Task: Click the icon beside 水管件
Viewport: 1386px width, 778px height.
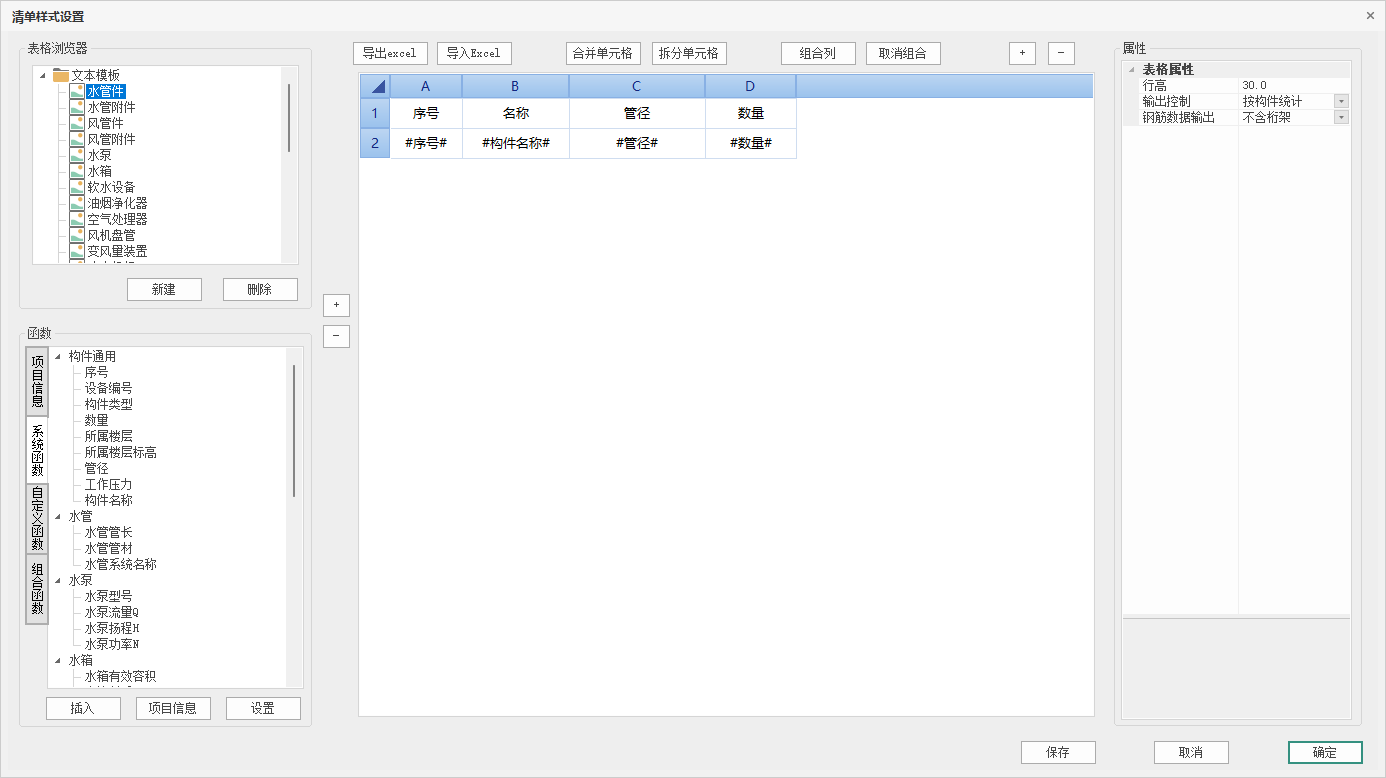Action: click(77, 91)
